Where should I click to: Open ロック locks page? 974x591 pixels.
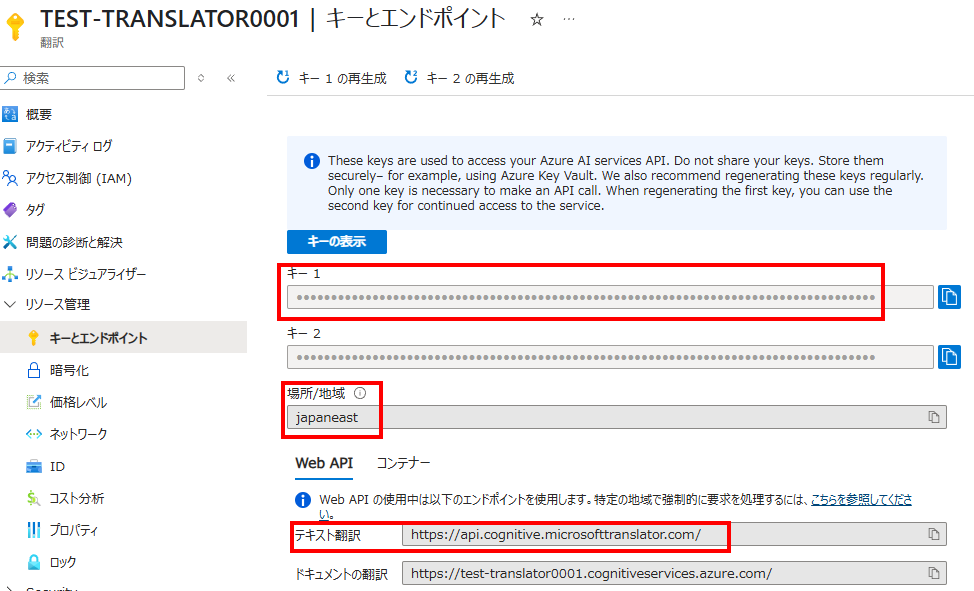click(x=63, y=562)
